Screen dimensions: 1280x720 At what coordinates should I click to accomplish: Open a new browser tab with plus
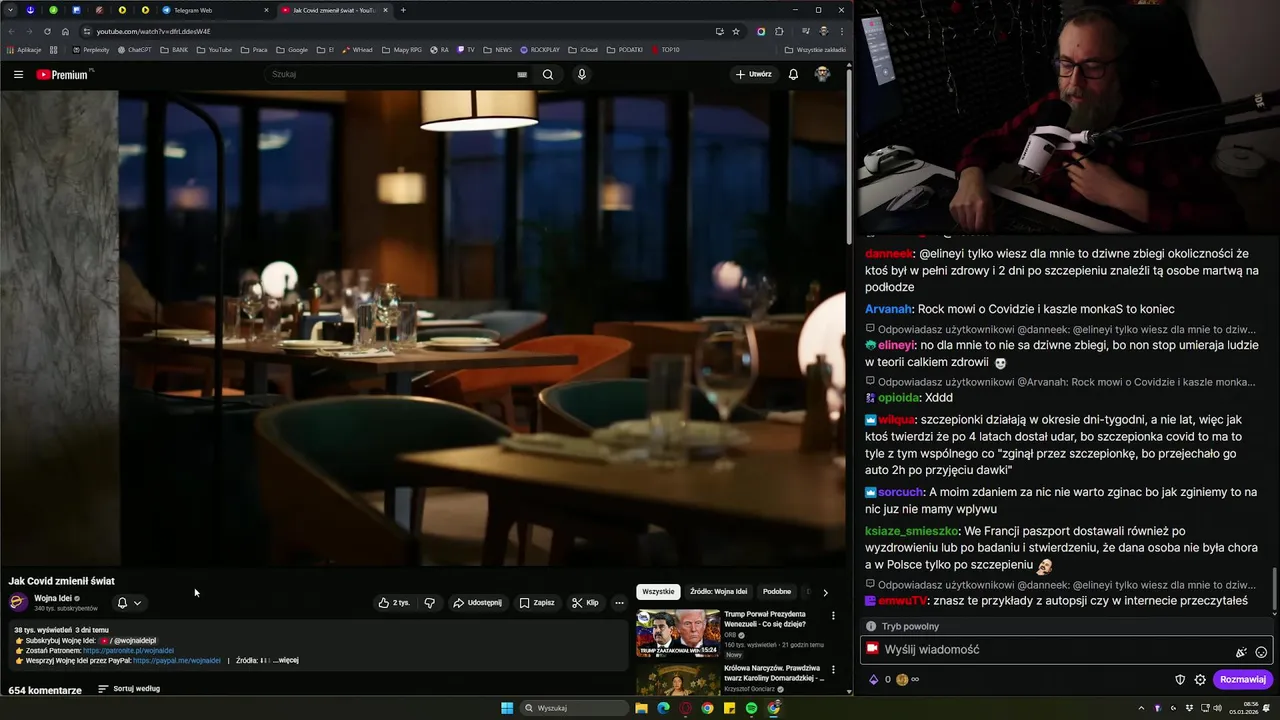tap(403, 10)
